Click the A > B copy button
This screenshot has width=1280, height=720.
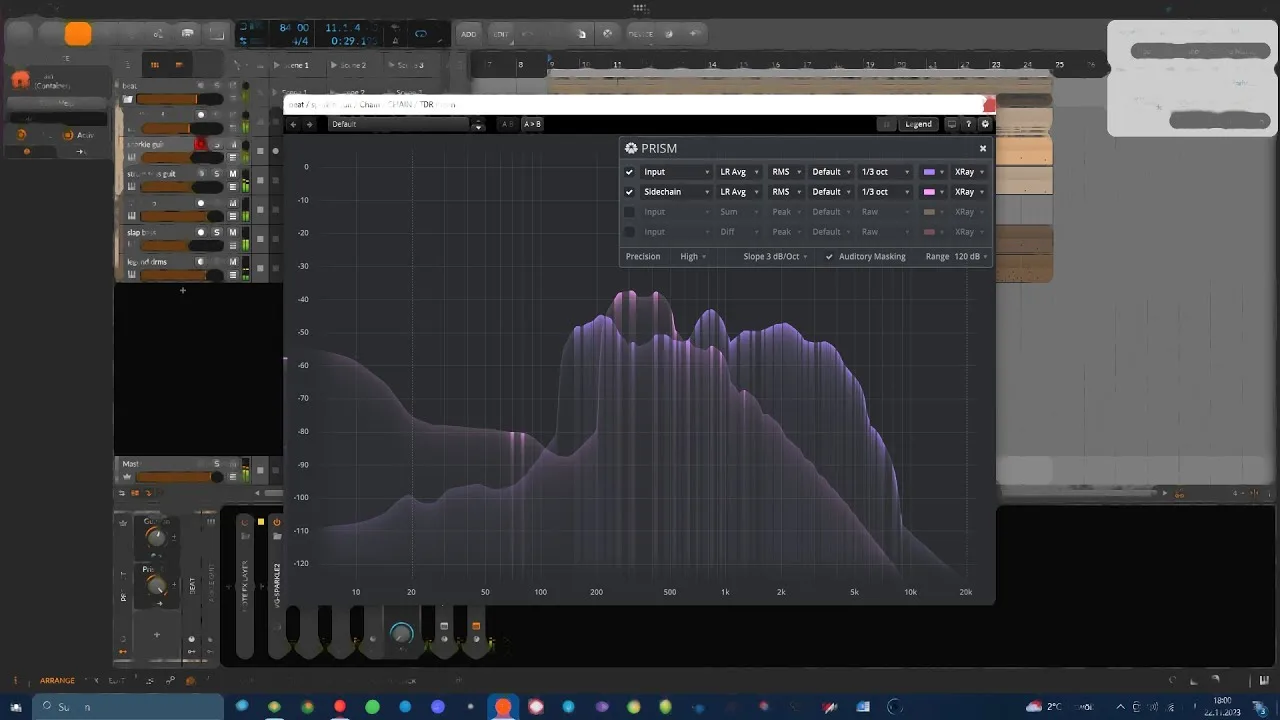[x=532, y=124]
